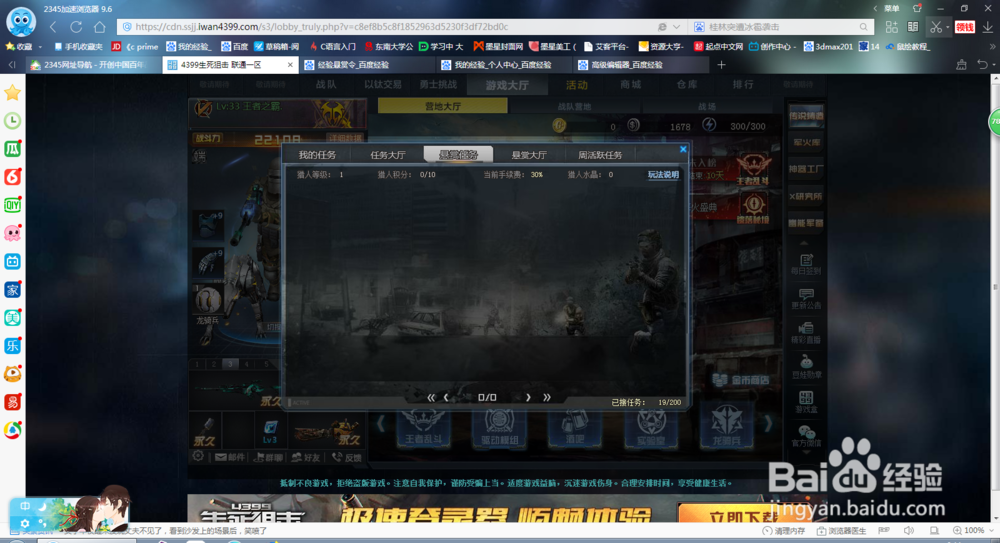Open the 家 sidebar shortcut

(x=12, y=290)
